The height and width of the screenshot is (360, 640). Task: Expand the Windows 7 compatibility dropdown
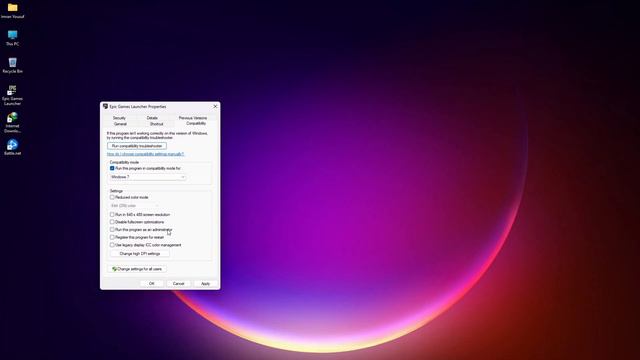[x=148, y=177]
